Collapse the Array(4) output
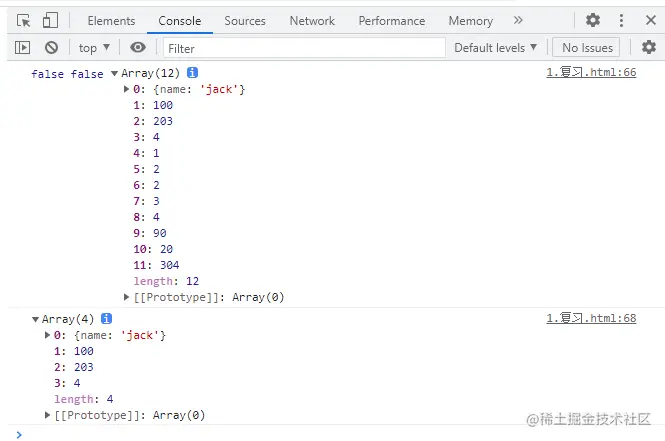665x441 pixels. (35, 319)
